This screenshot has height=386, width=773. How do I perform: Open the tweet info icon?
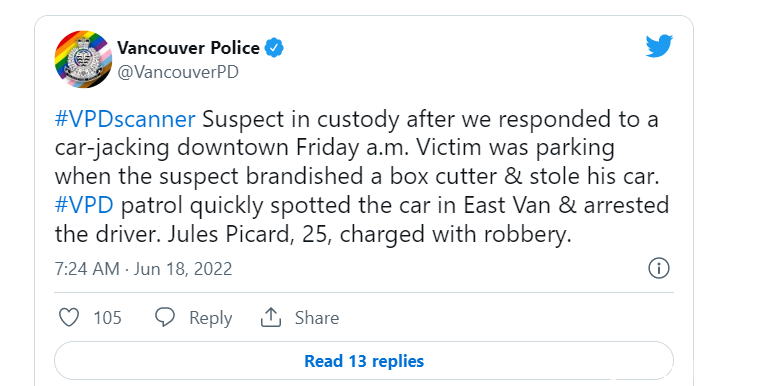click(659, 269)
